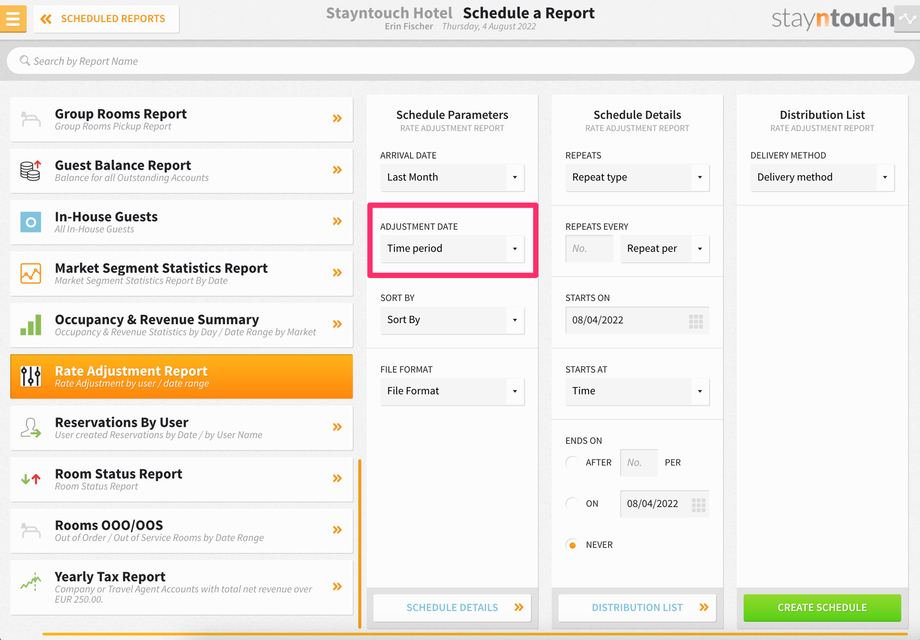This screenshot has width=920, height=640.
Task: Click the highlighted Rate Adjustment Report title
Action: point(131,371)
